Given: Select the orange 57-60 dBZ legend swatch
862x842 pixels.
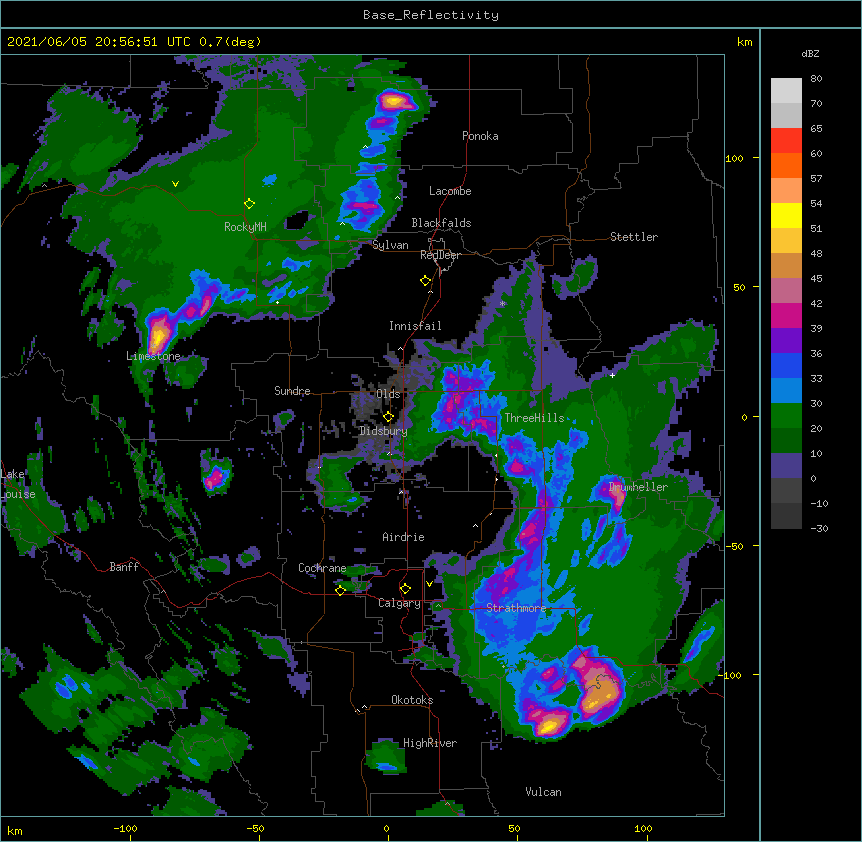Looking at the screenshot, I should tap(786, 166).
